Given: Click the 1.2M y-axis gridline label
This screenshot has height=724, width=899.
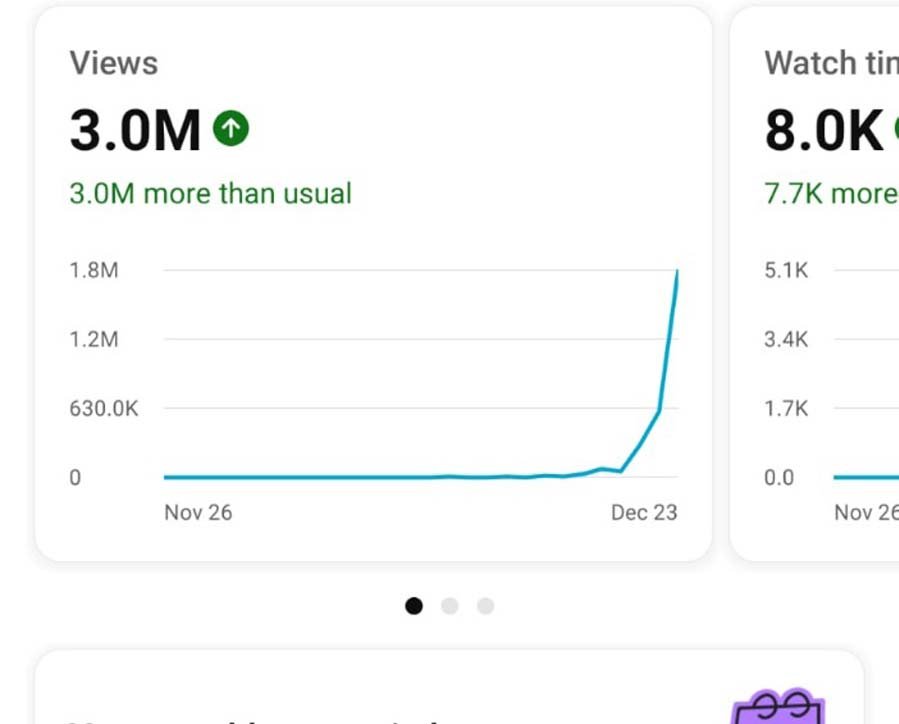Looking at the screenshot, I should 94,339.
